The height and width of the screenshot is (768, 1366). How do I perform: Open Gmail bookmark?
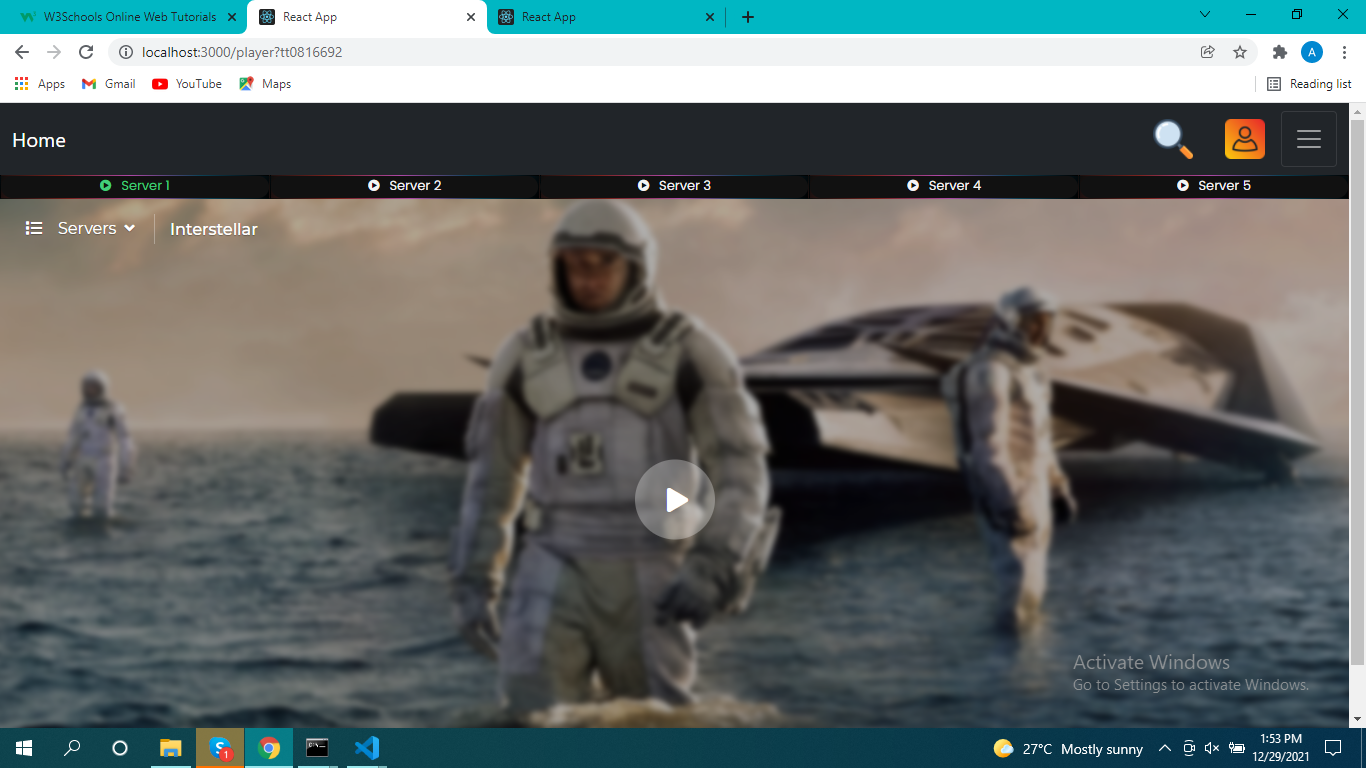click(108, 84)
